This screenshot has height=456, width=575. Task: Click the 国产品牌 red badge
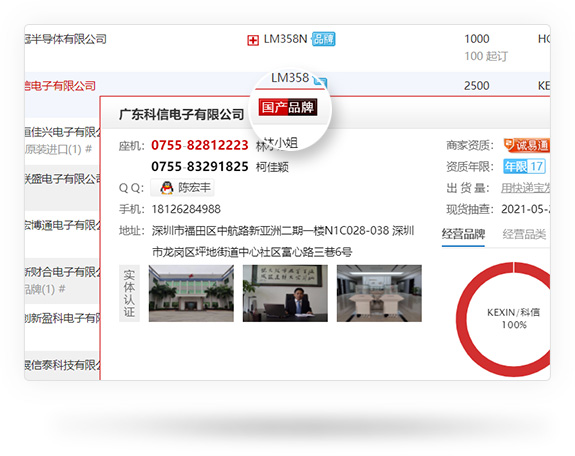click(288, 107)
